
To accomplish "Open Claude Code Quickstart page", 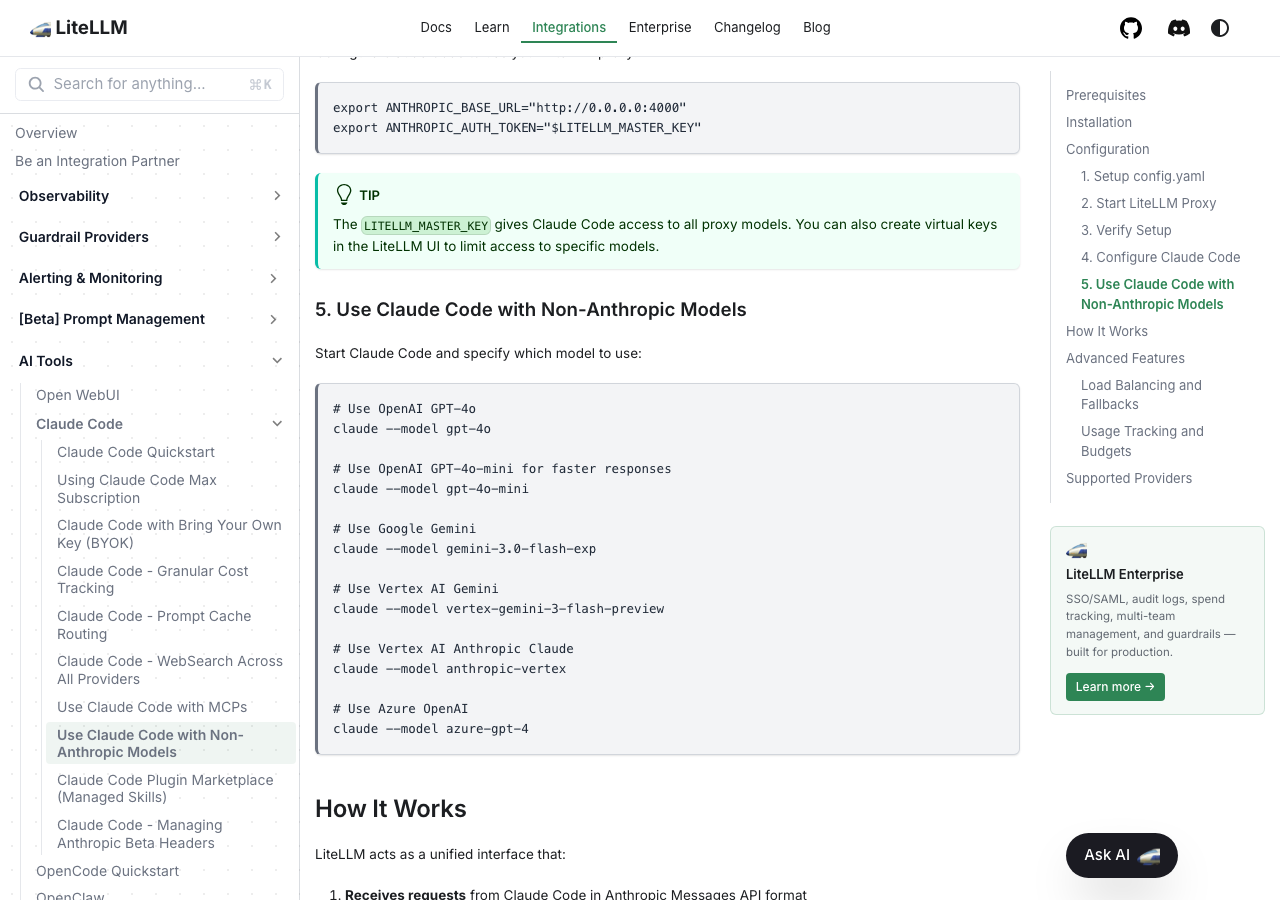I will pos(136,452).
